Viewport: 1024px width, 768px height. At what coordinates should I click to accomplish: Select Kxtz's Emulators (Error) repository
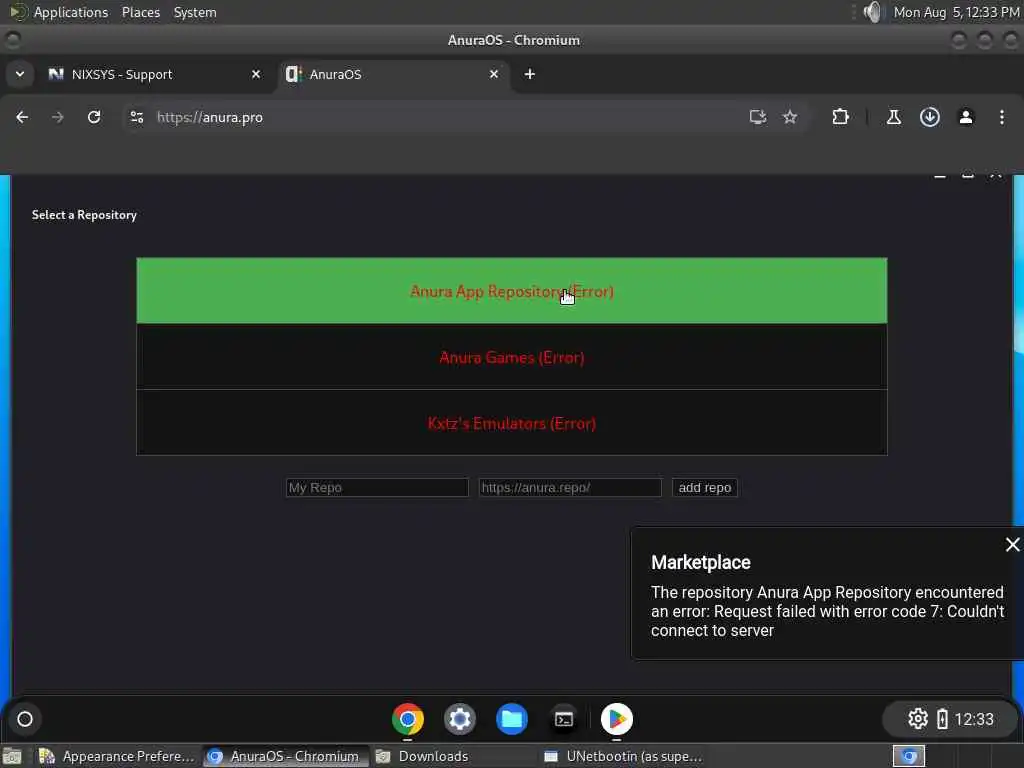click(512, 423)
